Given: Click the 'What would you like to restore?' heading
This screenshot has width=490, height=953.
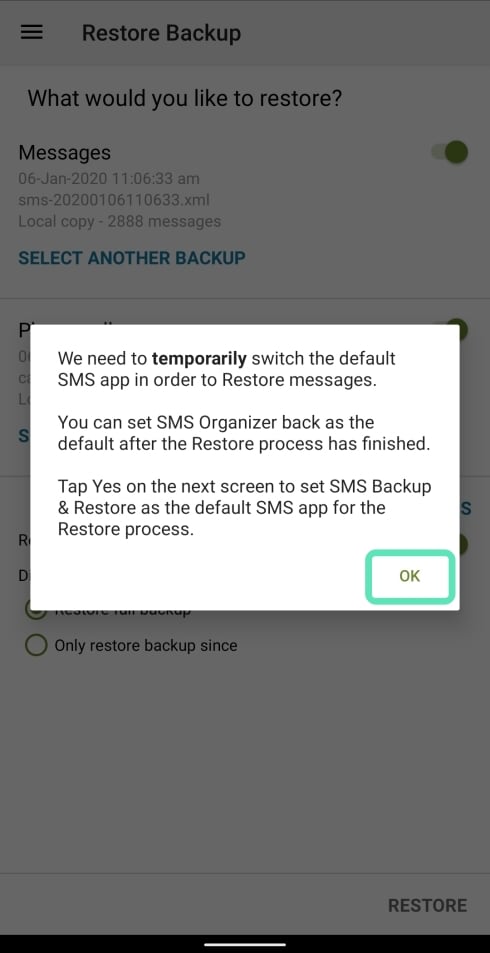Looking at the screenshot, I should click(185, 98).
